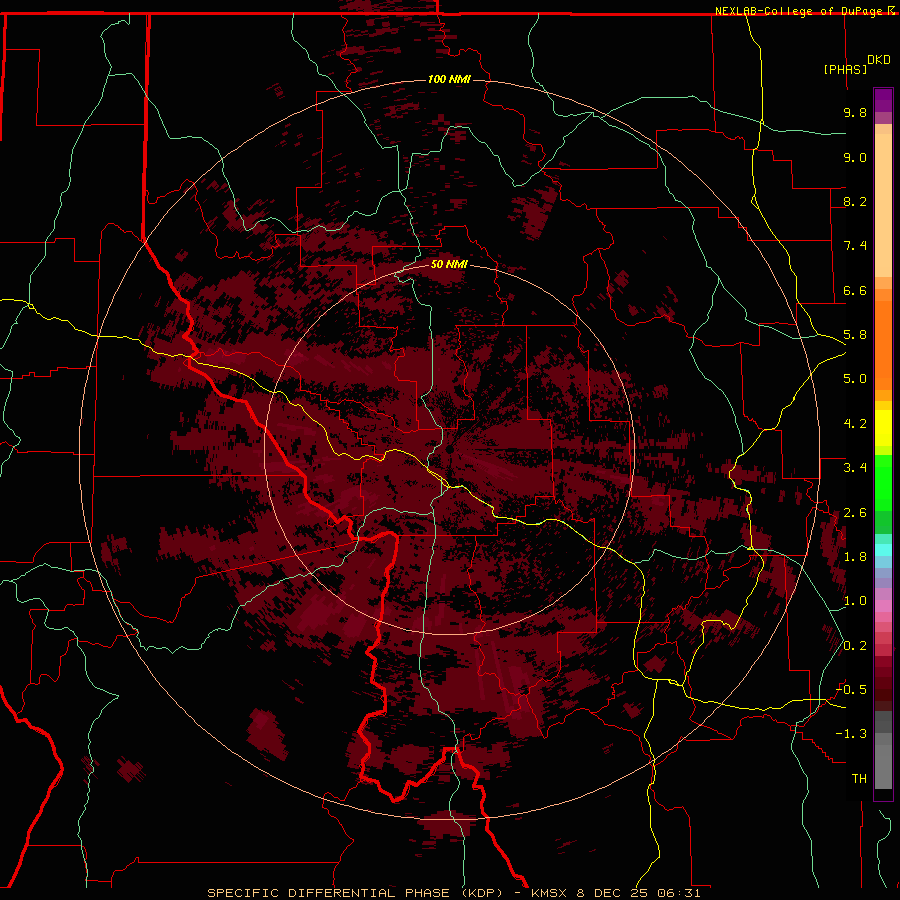Click the TH threshold label on the scale
Viewport: 900px width, 900px height.
[859, 779]
